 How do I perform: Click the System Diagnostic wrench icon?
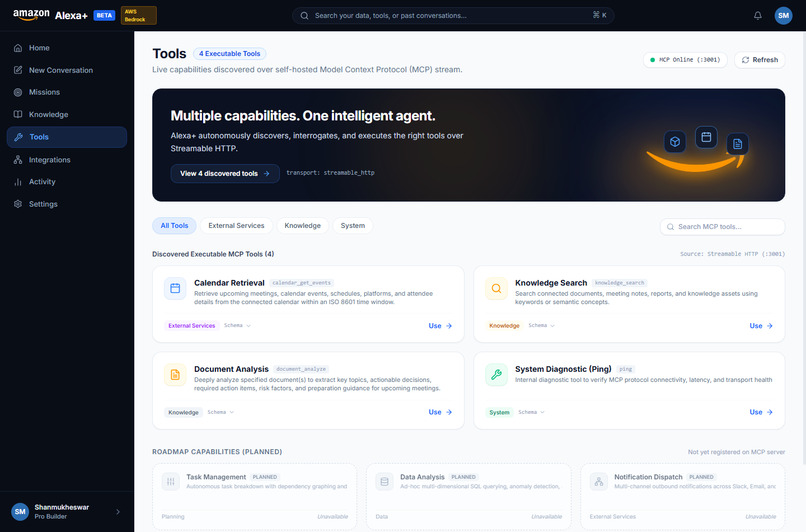pos(496,375)
